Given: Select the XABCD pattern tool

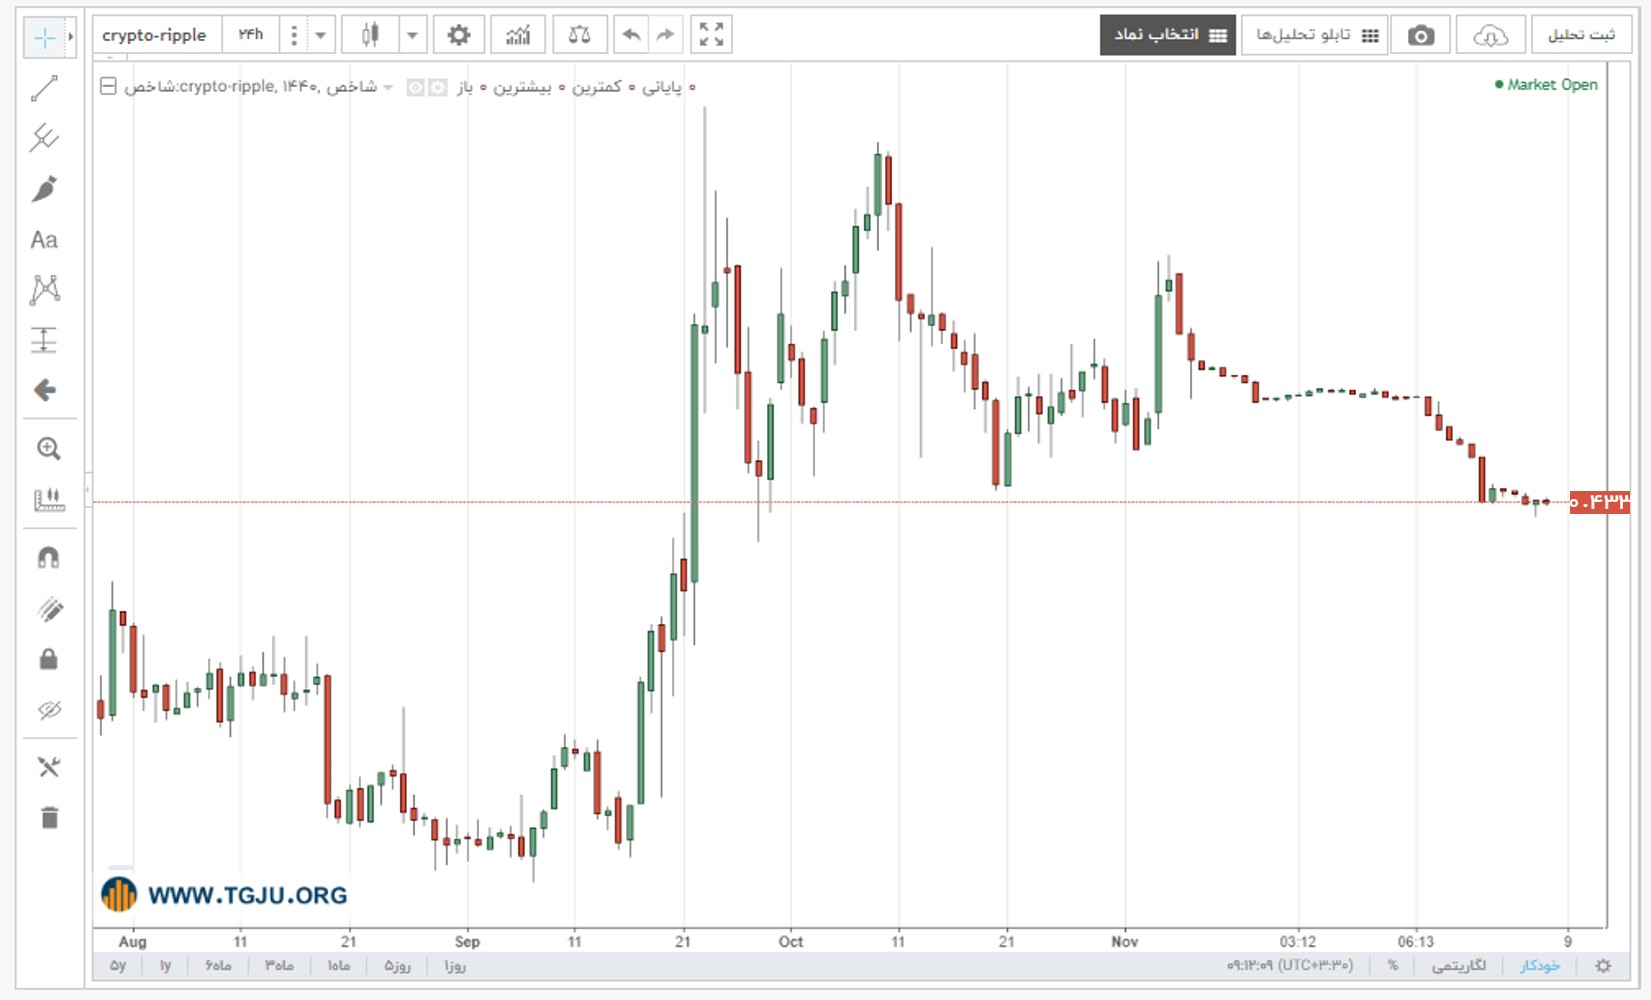Looking at the screenshot, I should (x=44, y=290).
